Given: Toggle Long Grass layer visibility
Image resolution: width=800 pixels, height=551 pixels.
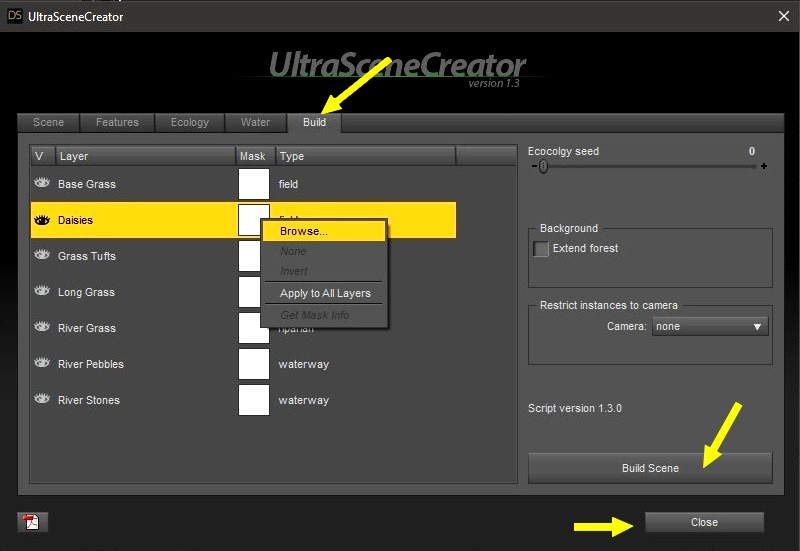Looking at the screenshot, I should pos(42,291).
